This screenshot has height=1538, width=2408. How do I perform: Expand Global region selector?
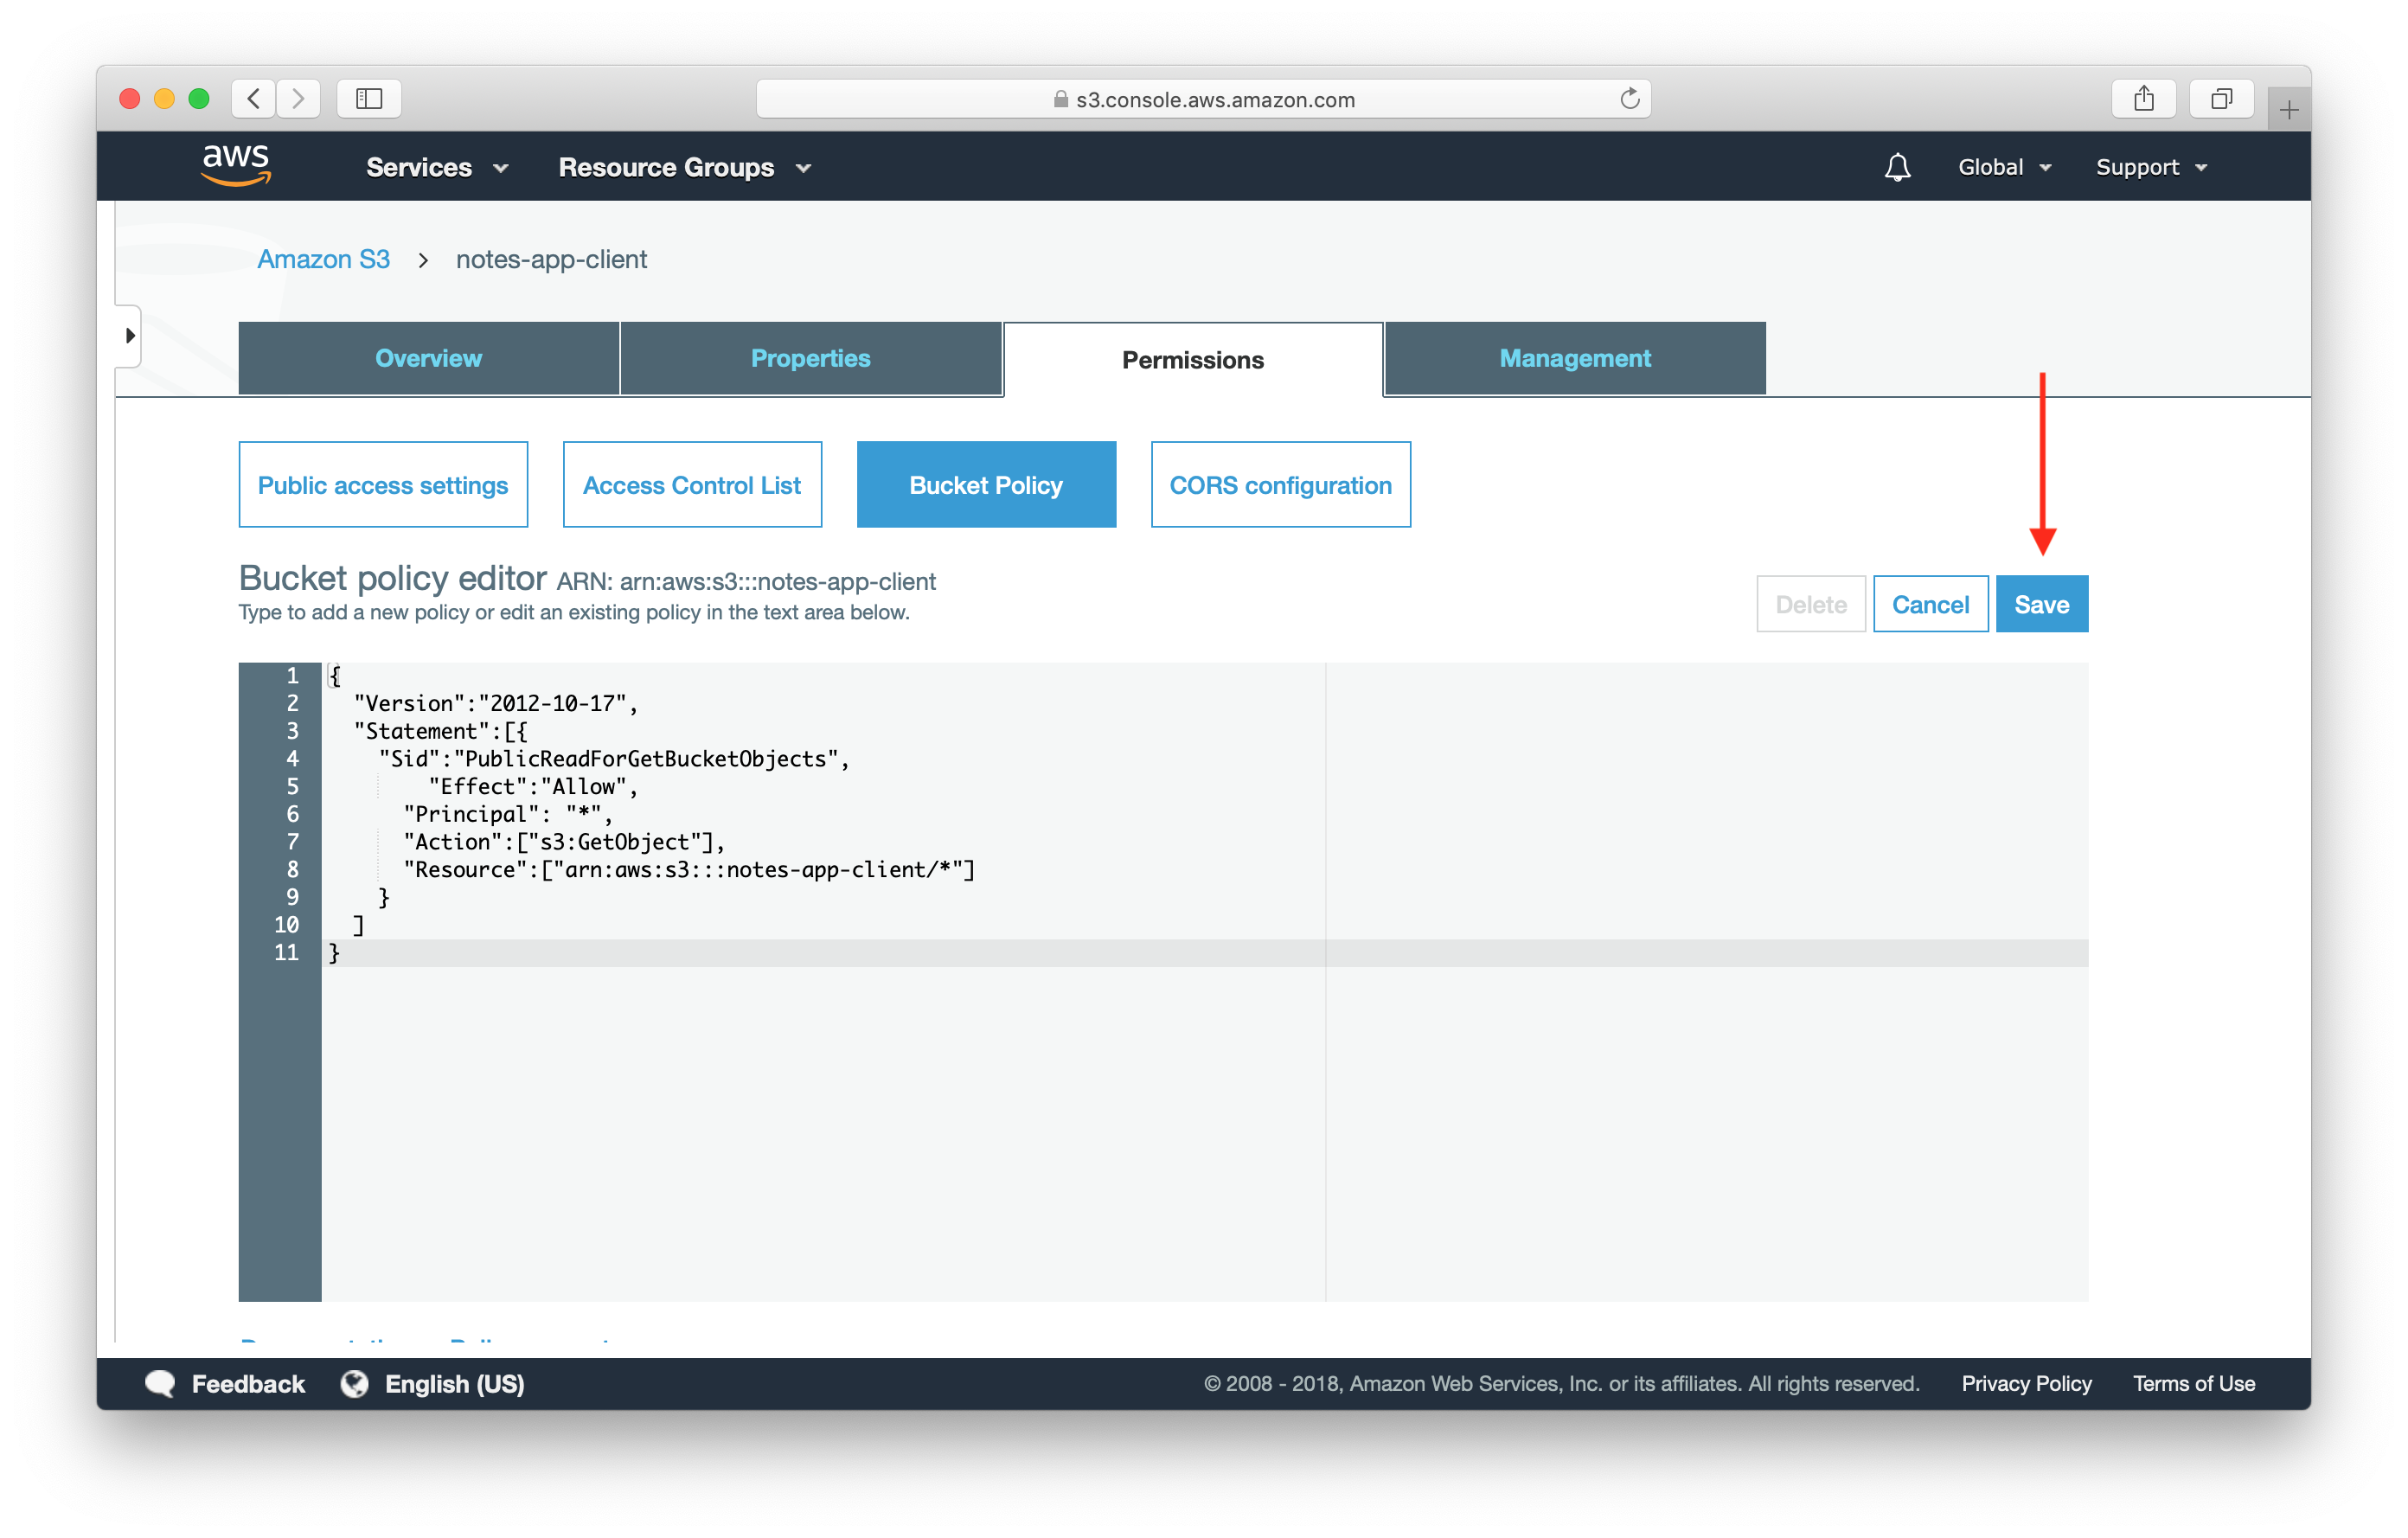coord(2001,167)
